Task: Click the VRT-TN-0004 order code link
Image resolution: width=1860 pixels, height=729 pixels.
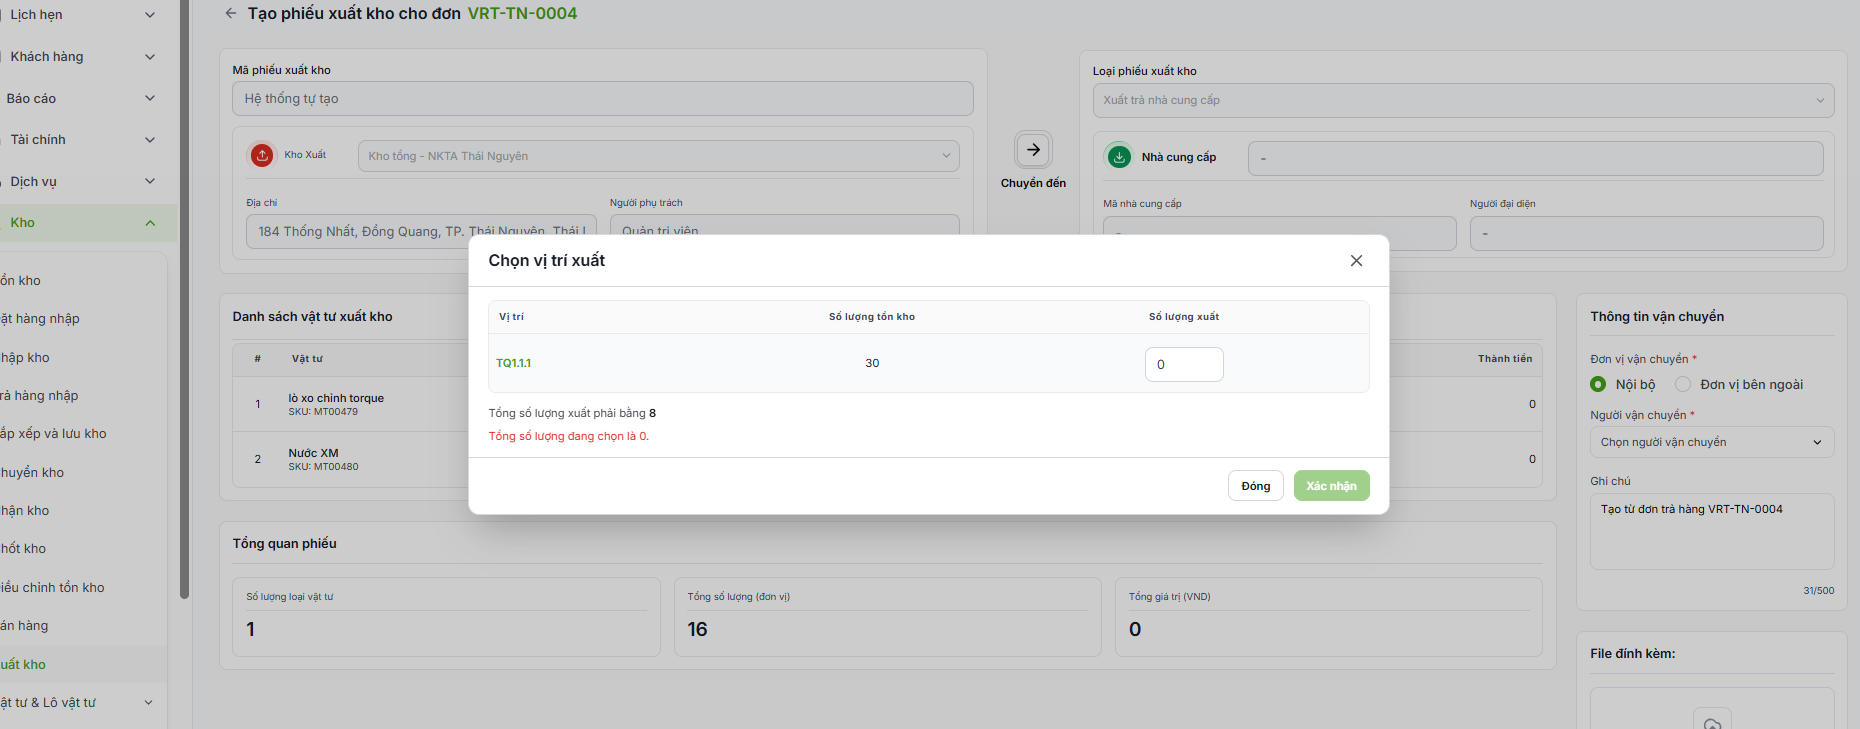Action: pyautogui.click(x=522, y=14)
